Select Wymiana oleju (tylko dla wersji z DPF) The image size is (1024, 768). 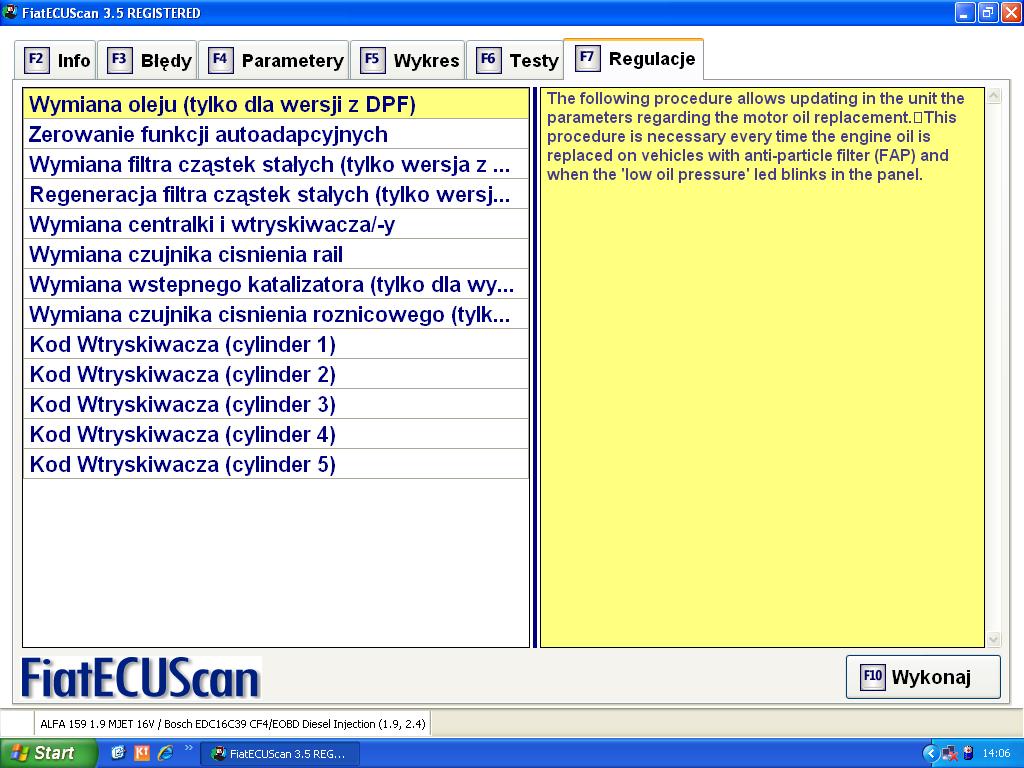point(276,104)
